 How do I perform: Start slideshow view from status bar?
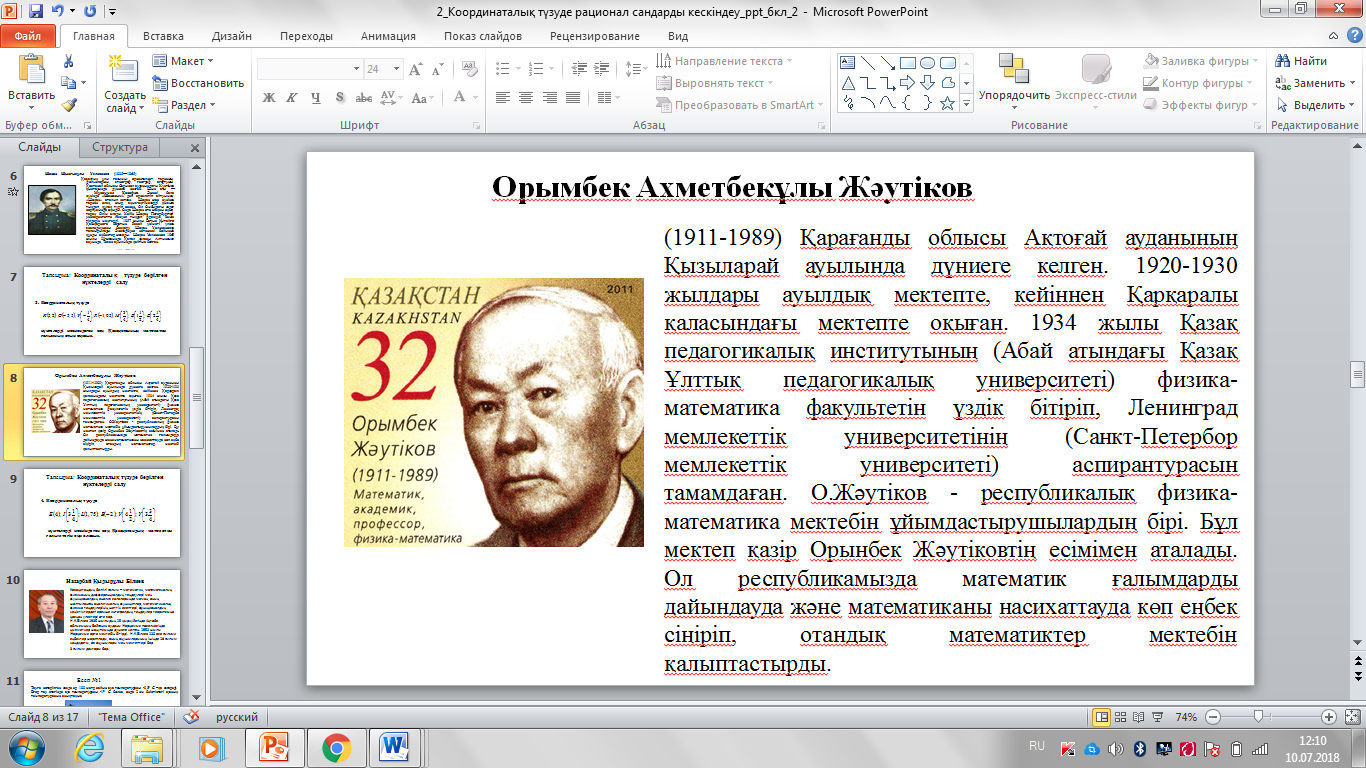click(1157, 717)
